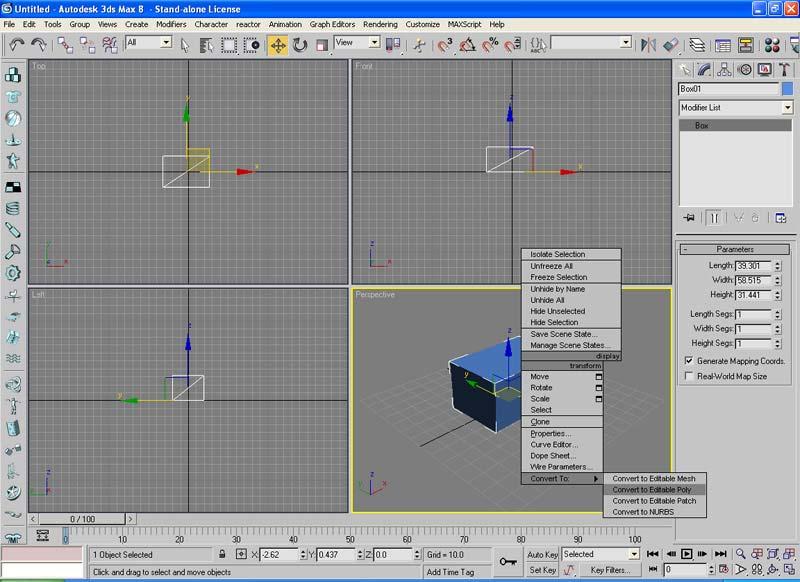Click the Height spinner arrows
This screenshot has width=800, height=582.
point(778,295)
